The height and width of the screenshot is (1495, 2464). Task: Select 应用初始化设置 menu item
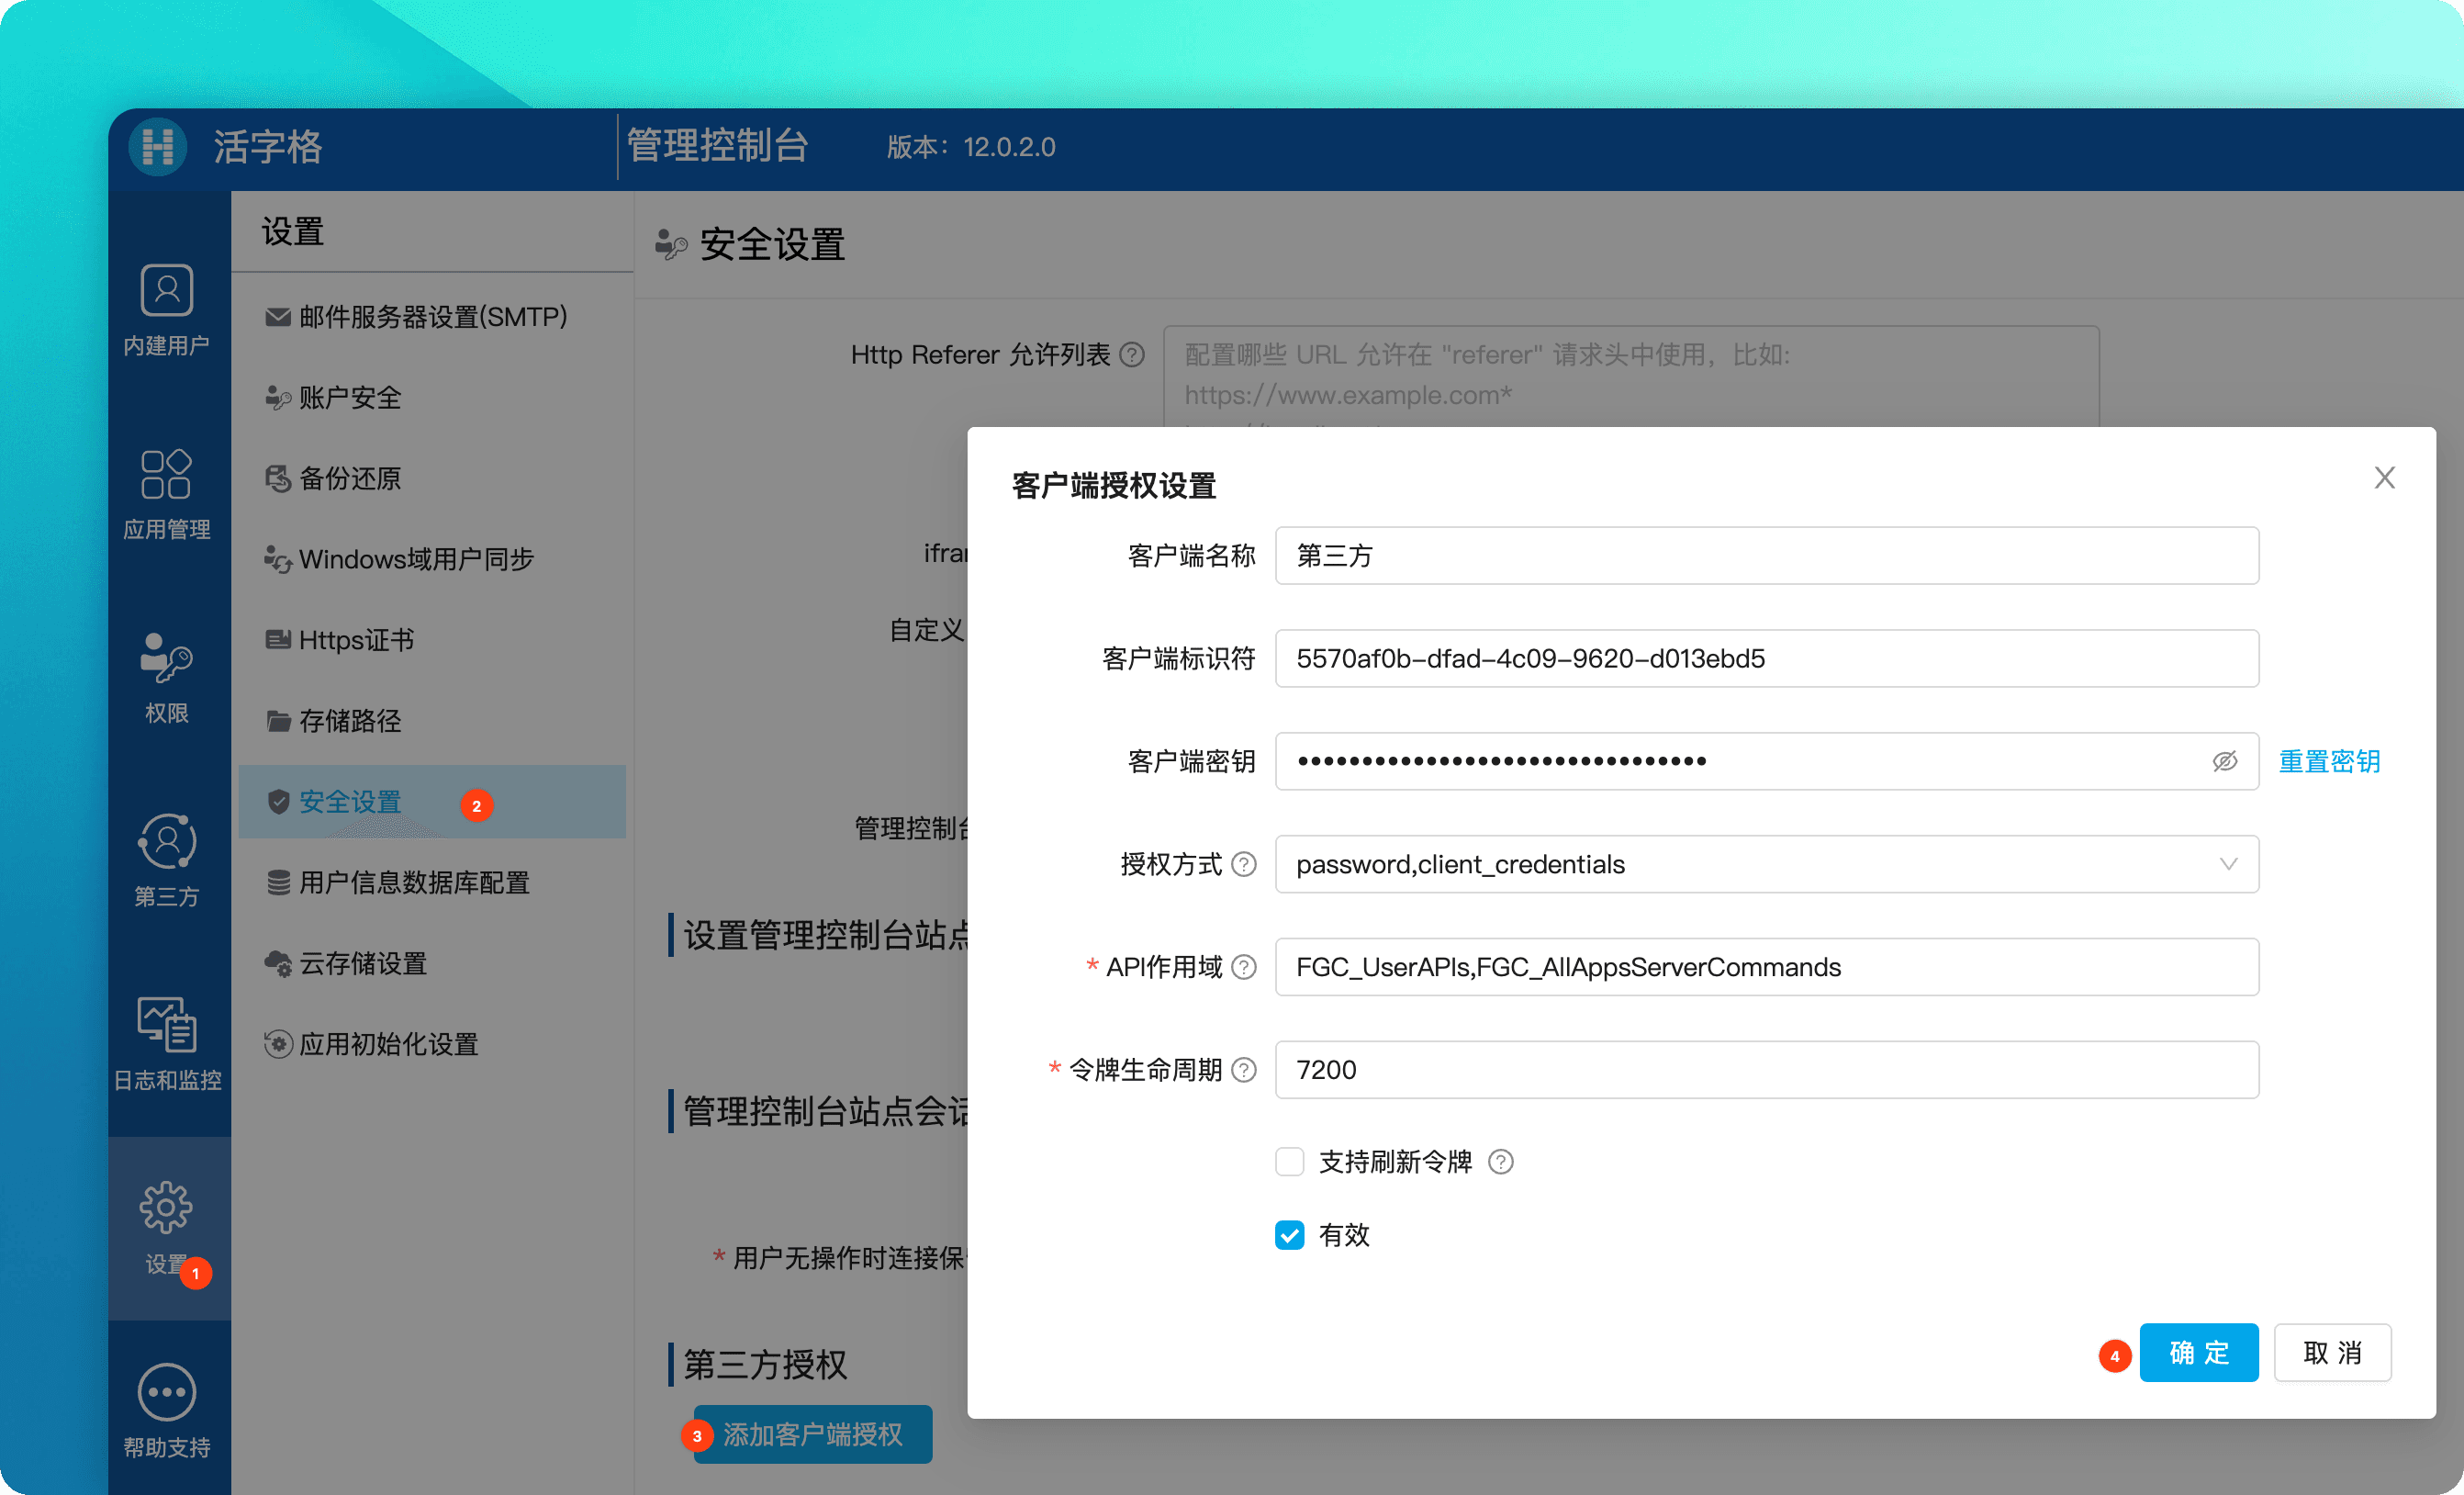click(432, 1045)
